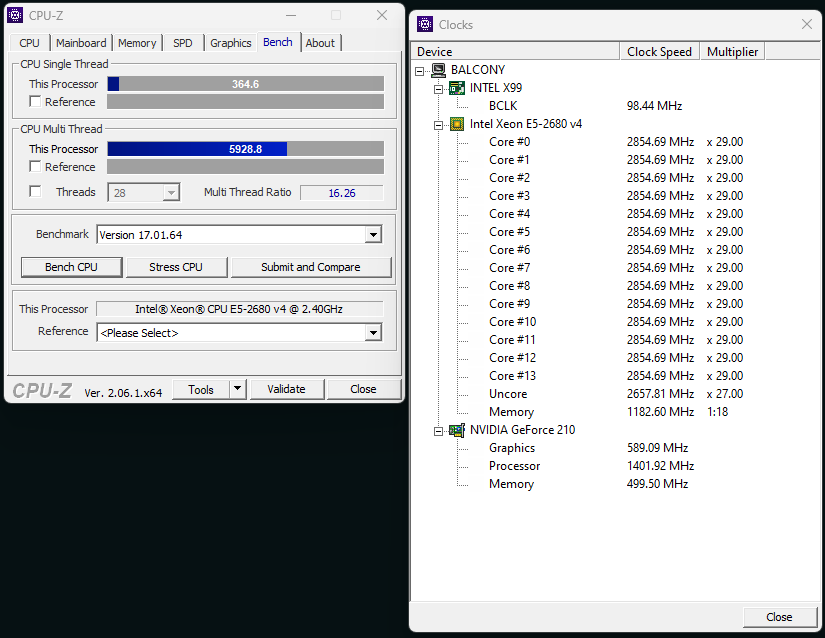The height and width of the screenshot is (638, 825).
Task: Click the Clock Speed column header
Action: (659, 51)
